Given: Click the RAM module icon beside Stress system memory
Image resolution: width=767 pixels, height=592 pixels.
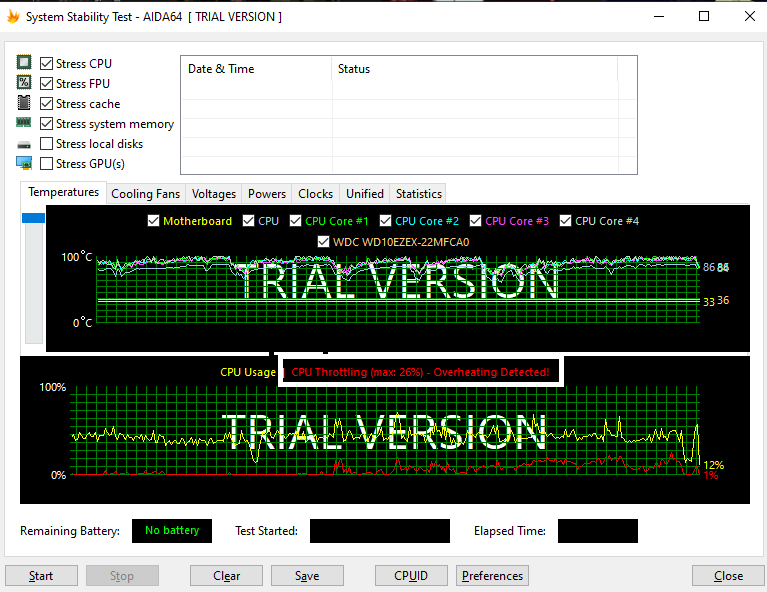Looking at the screenshot, I should tap(23, 122).
